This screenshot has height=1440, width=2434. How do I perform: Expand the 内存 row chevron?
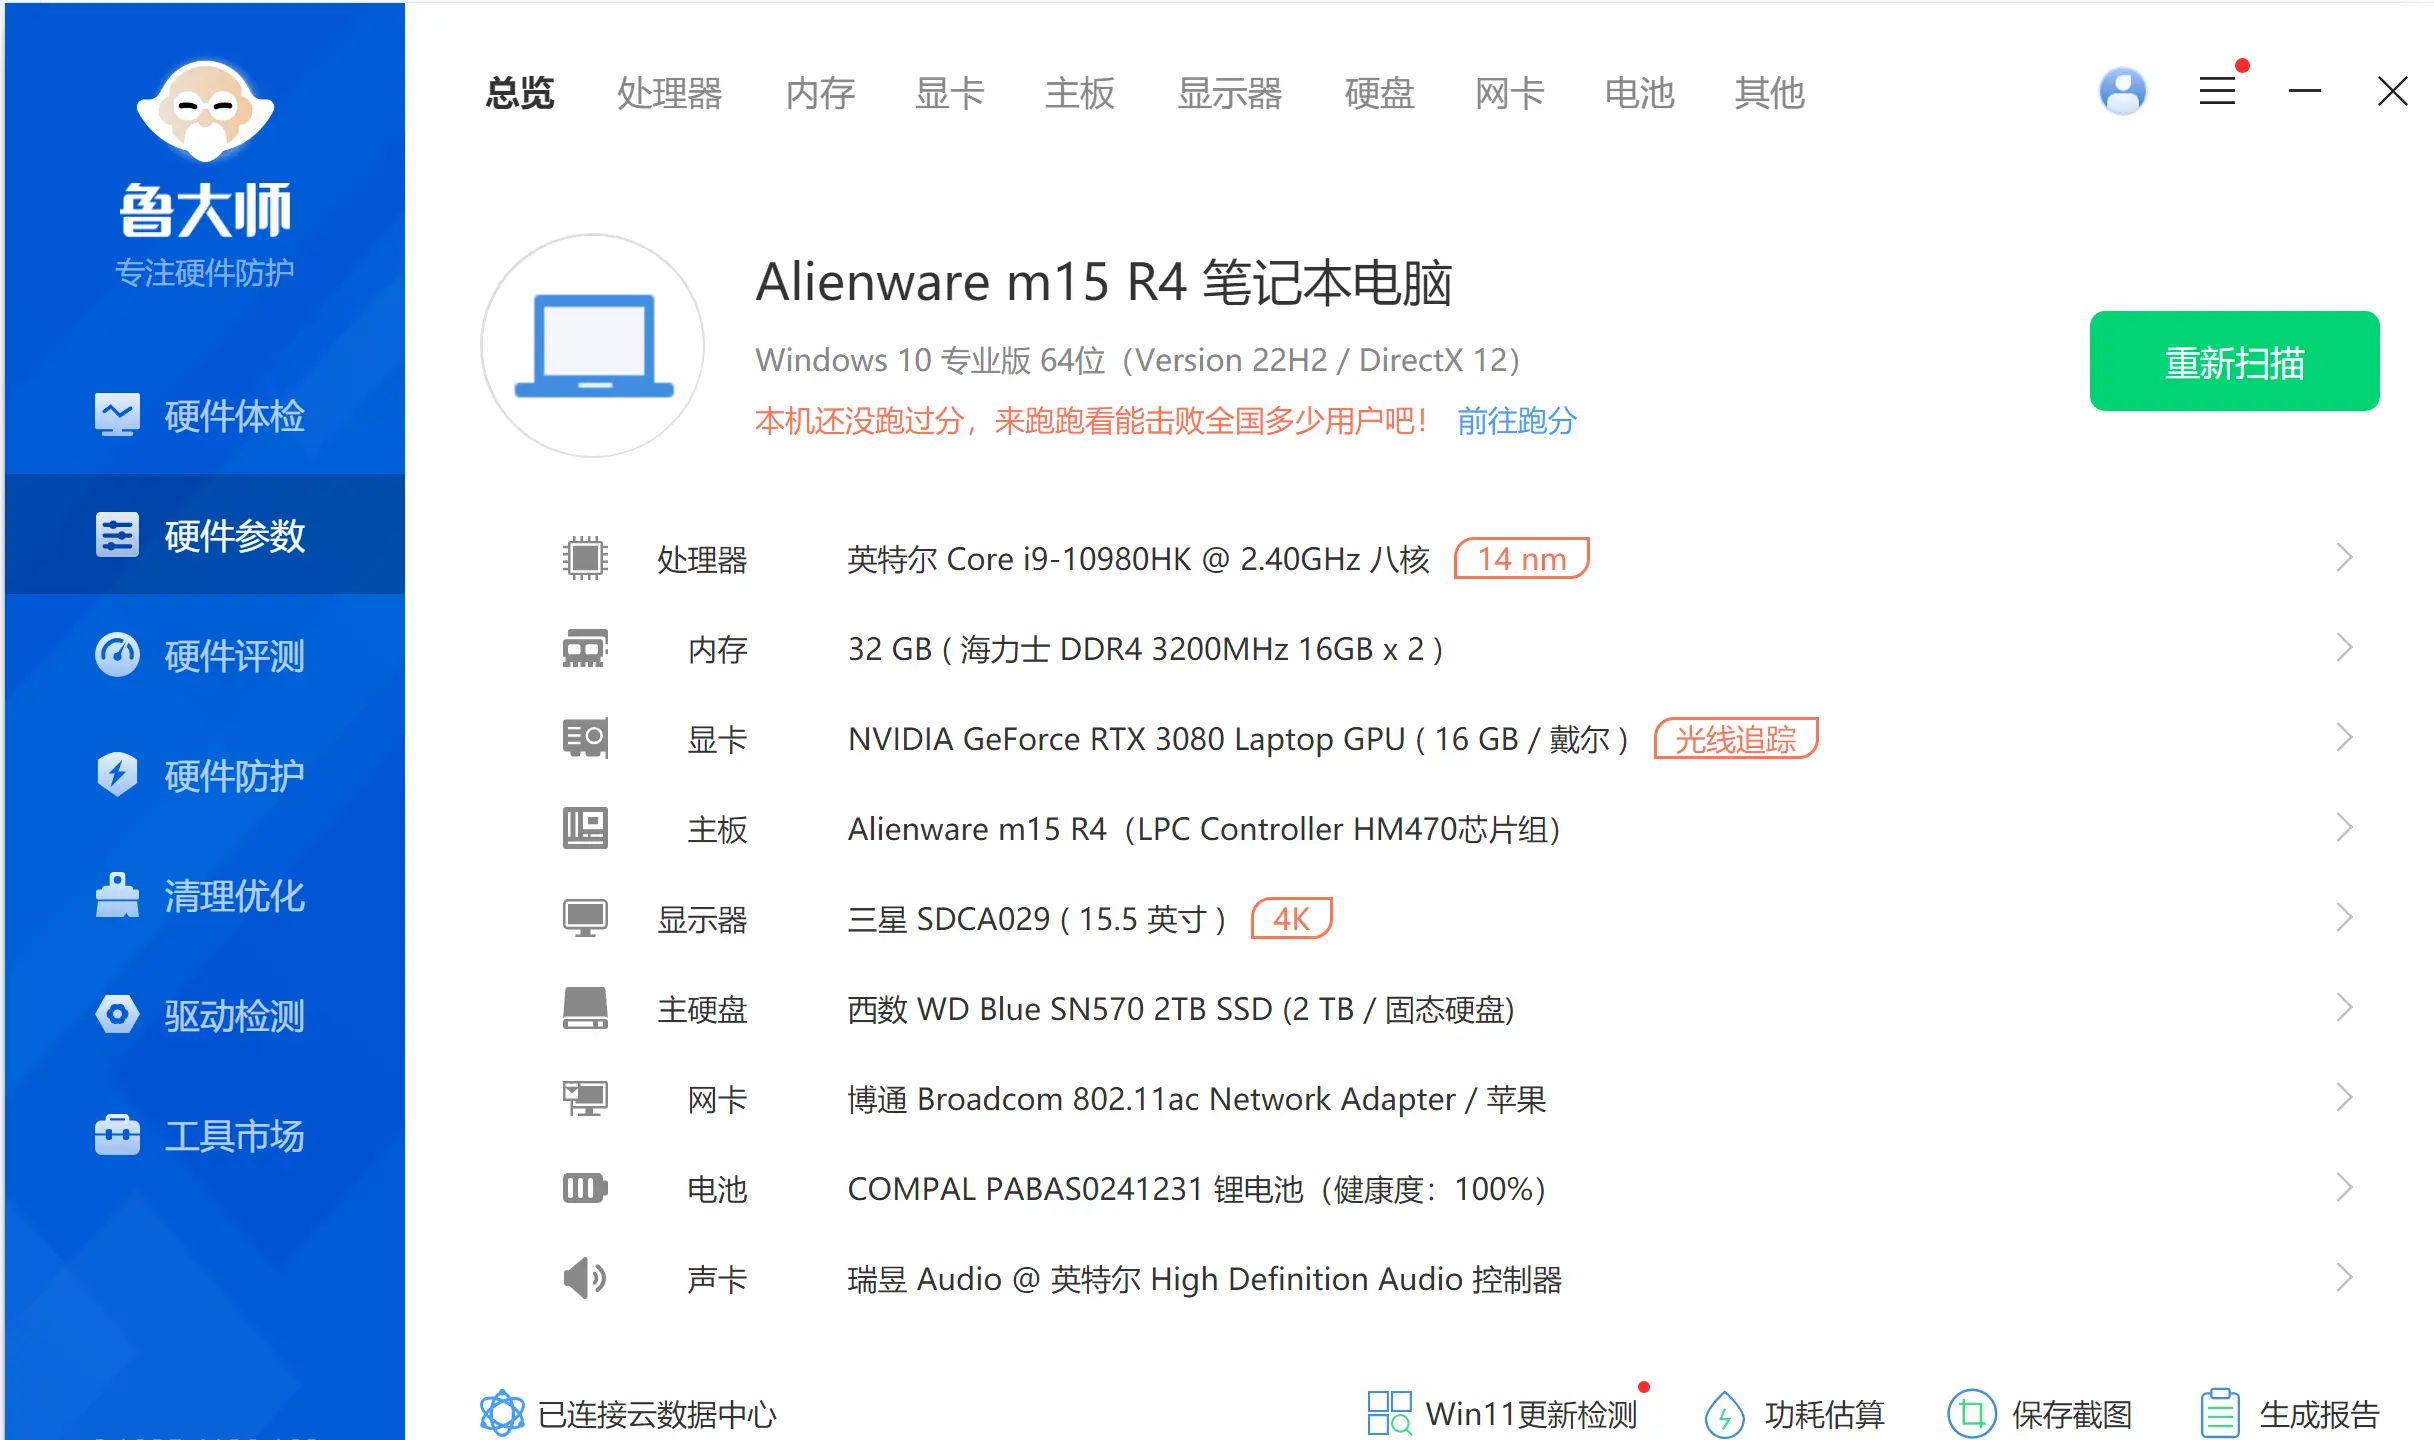2344,648
